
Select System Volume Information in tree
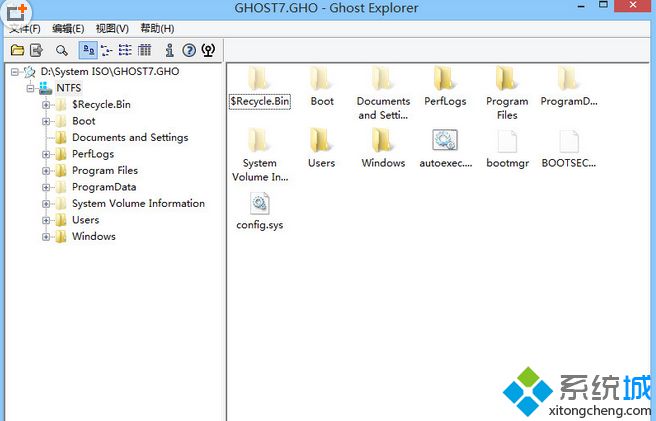138,203
